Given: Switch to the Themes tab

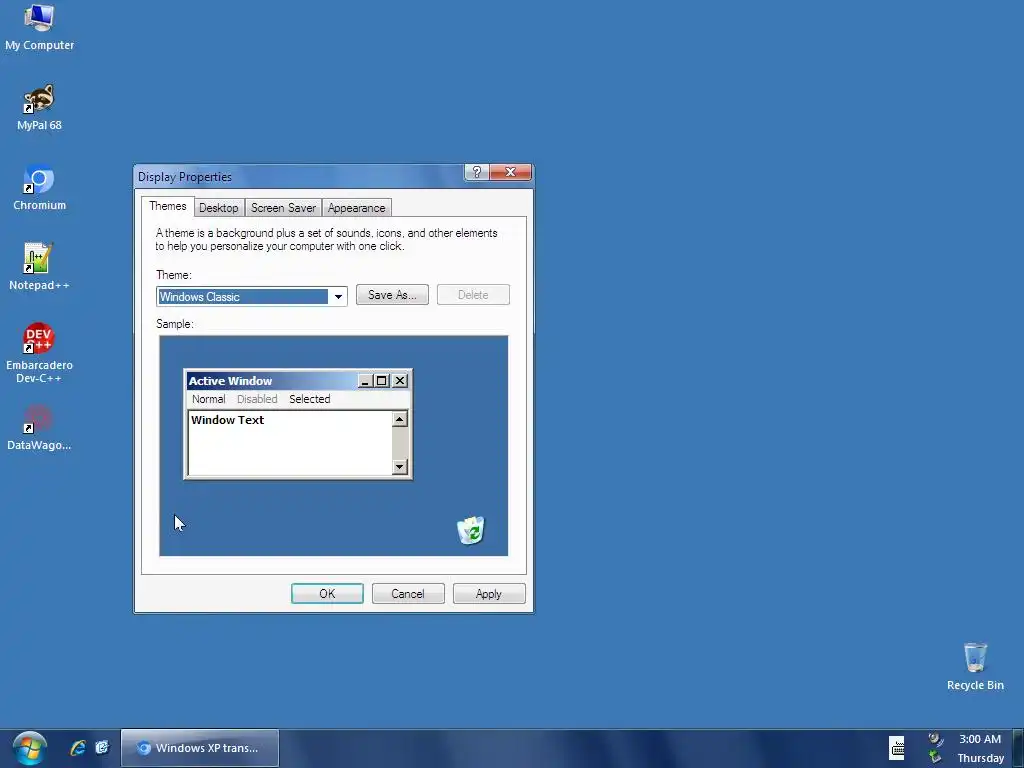Looking at the screenshot, I should (x=168, y=206).
